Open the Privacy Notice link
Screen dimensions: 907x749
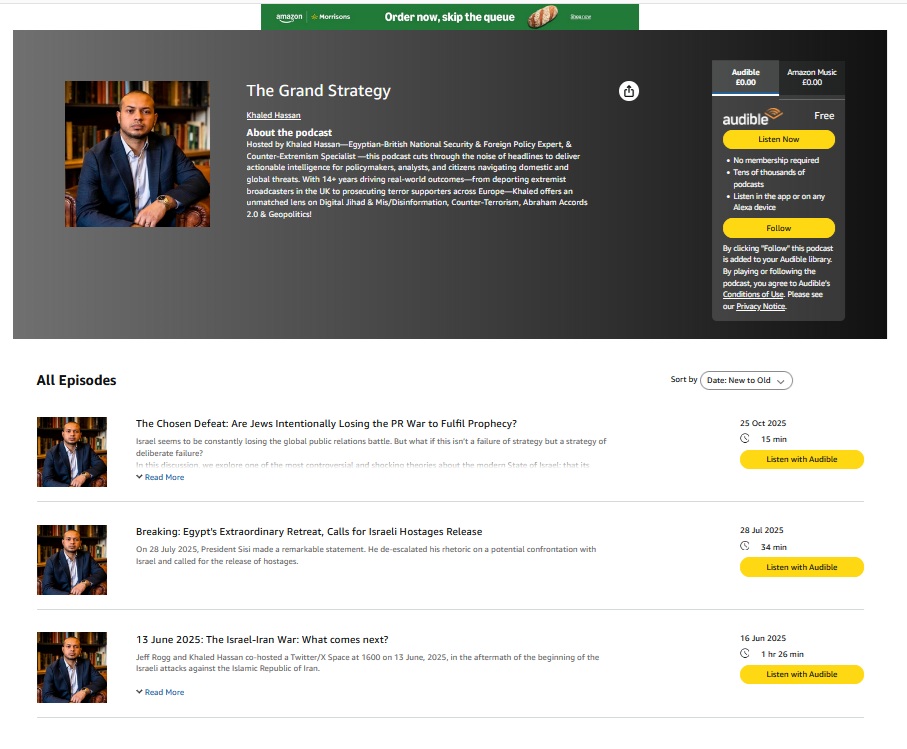(x=761, y=307)
